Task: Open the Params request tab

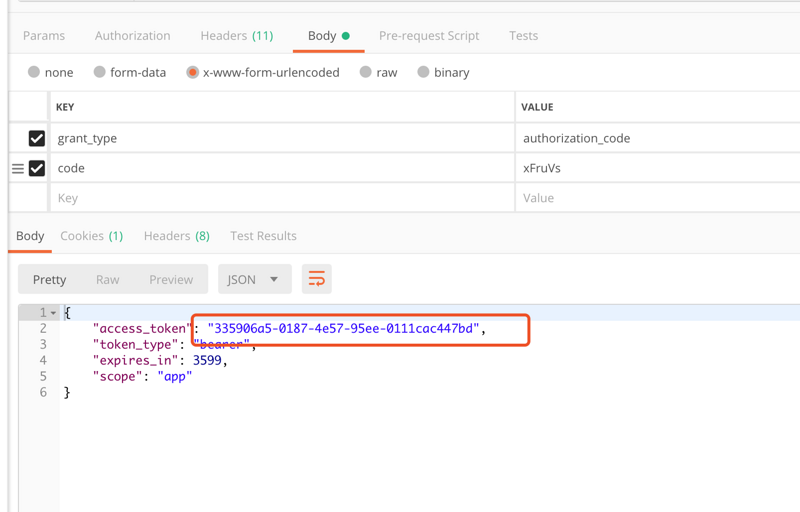Action: (44, 36)
